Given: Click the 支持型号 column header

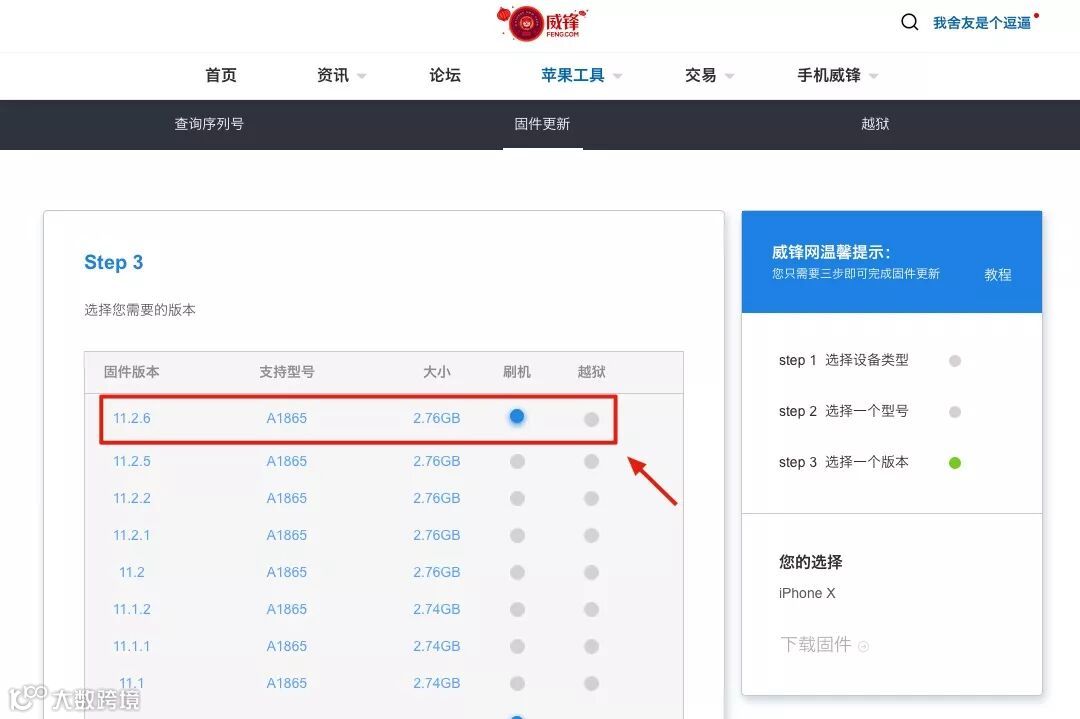Looking at the screenshot, I should click(x=287, y=372).
